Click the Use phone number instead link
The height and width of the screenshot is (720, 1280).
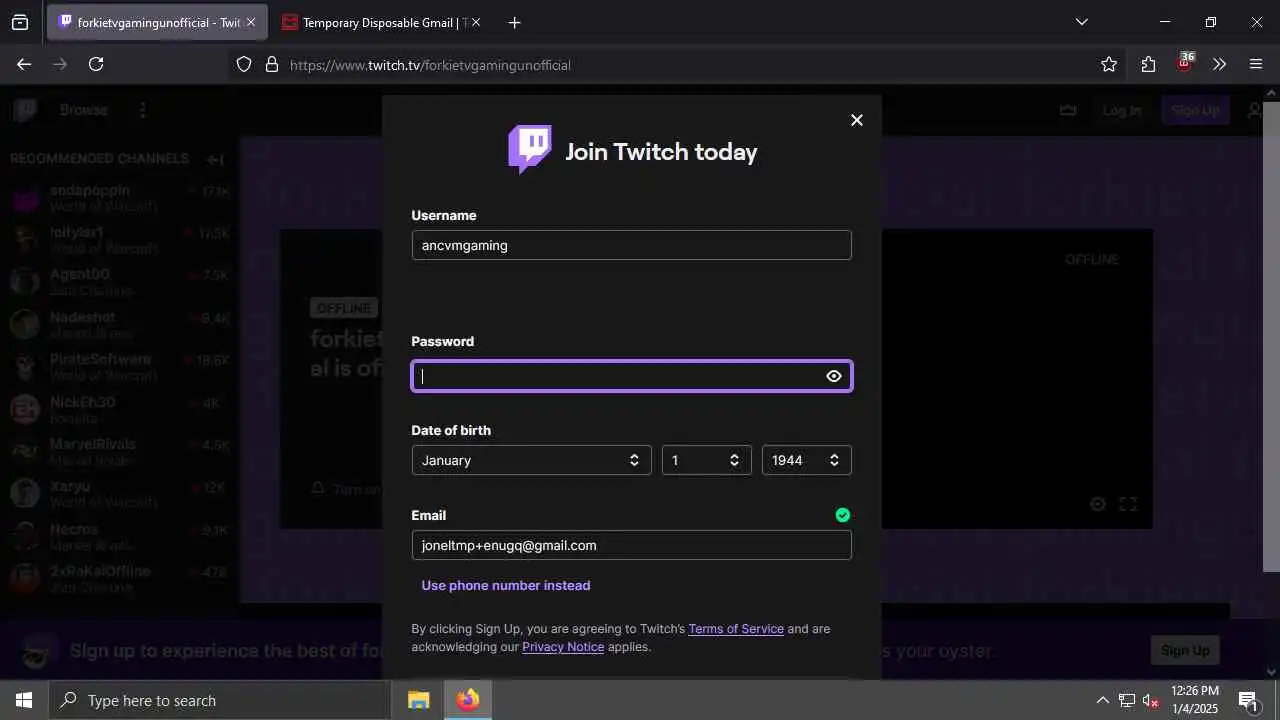pos(506,585)
